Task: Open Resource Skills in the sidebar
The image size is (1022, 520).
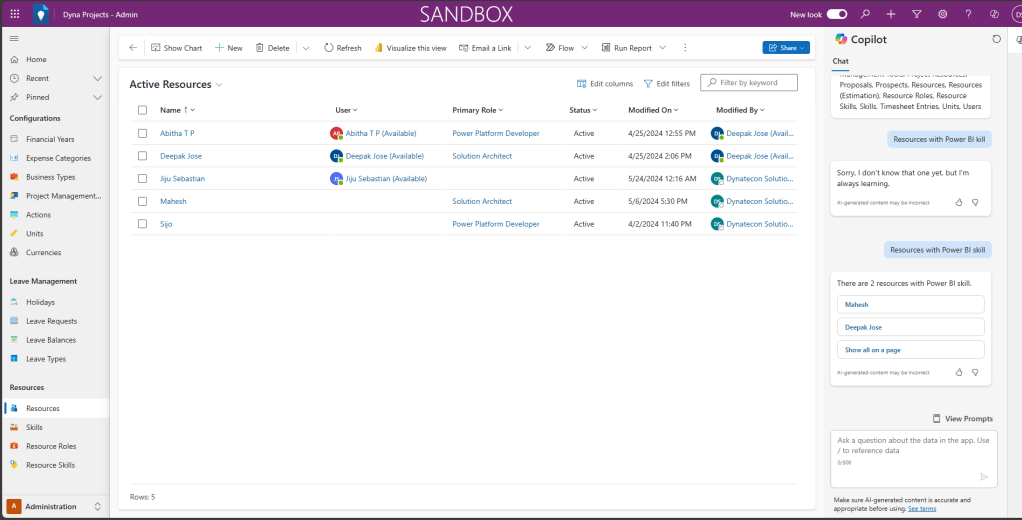Action: tap(50, 465)
